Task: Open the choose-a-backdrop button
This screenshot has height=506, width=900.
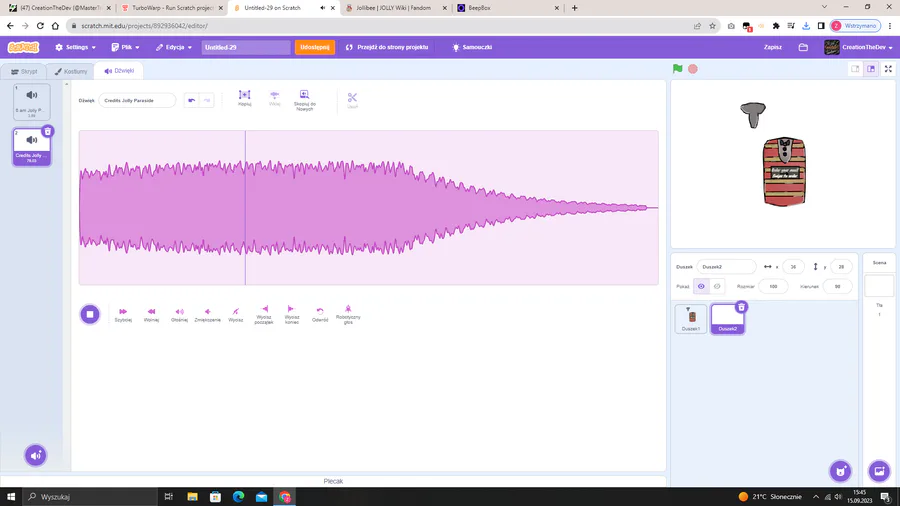Action: tap(879, 471)
